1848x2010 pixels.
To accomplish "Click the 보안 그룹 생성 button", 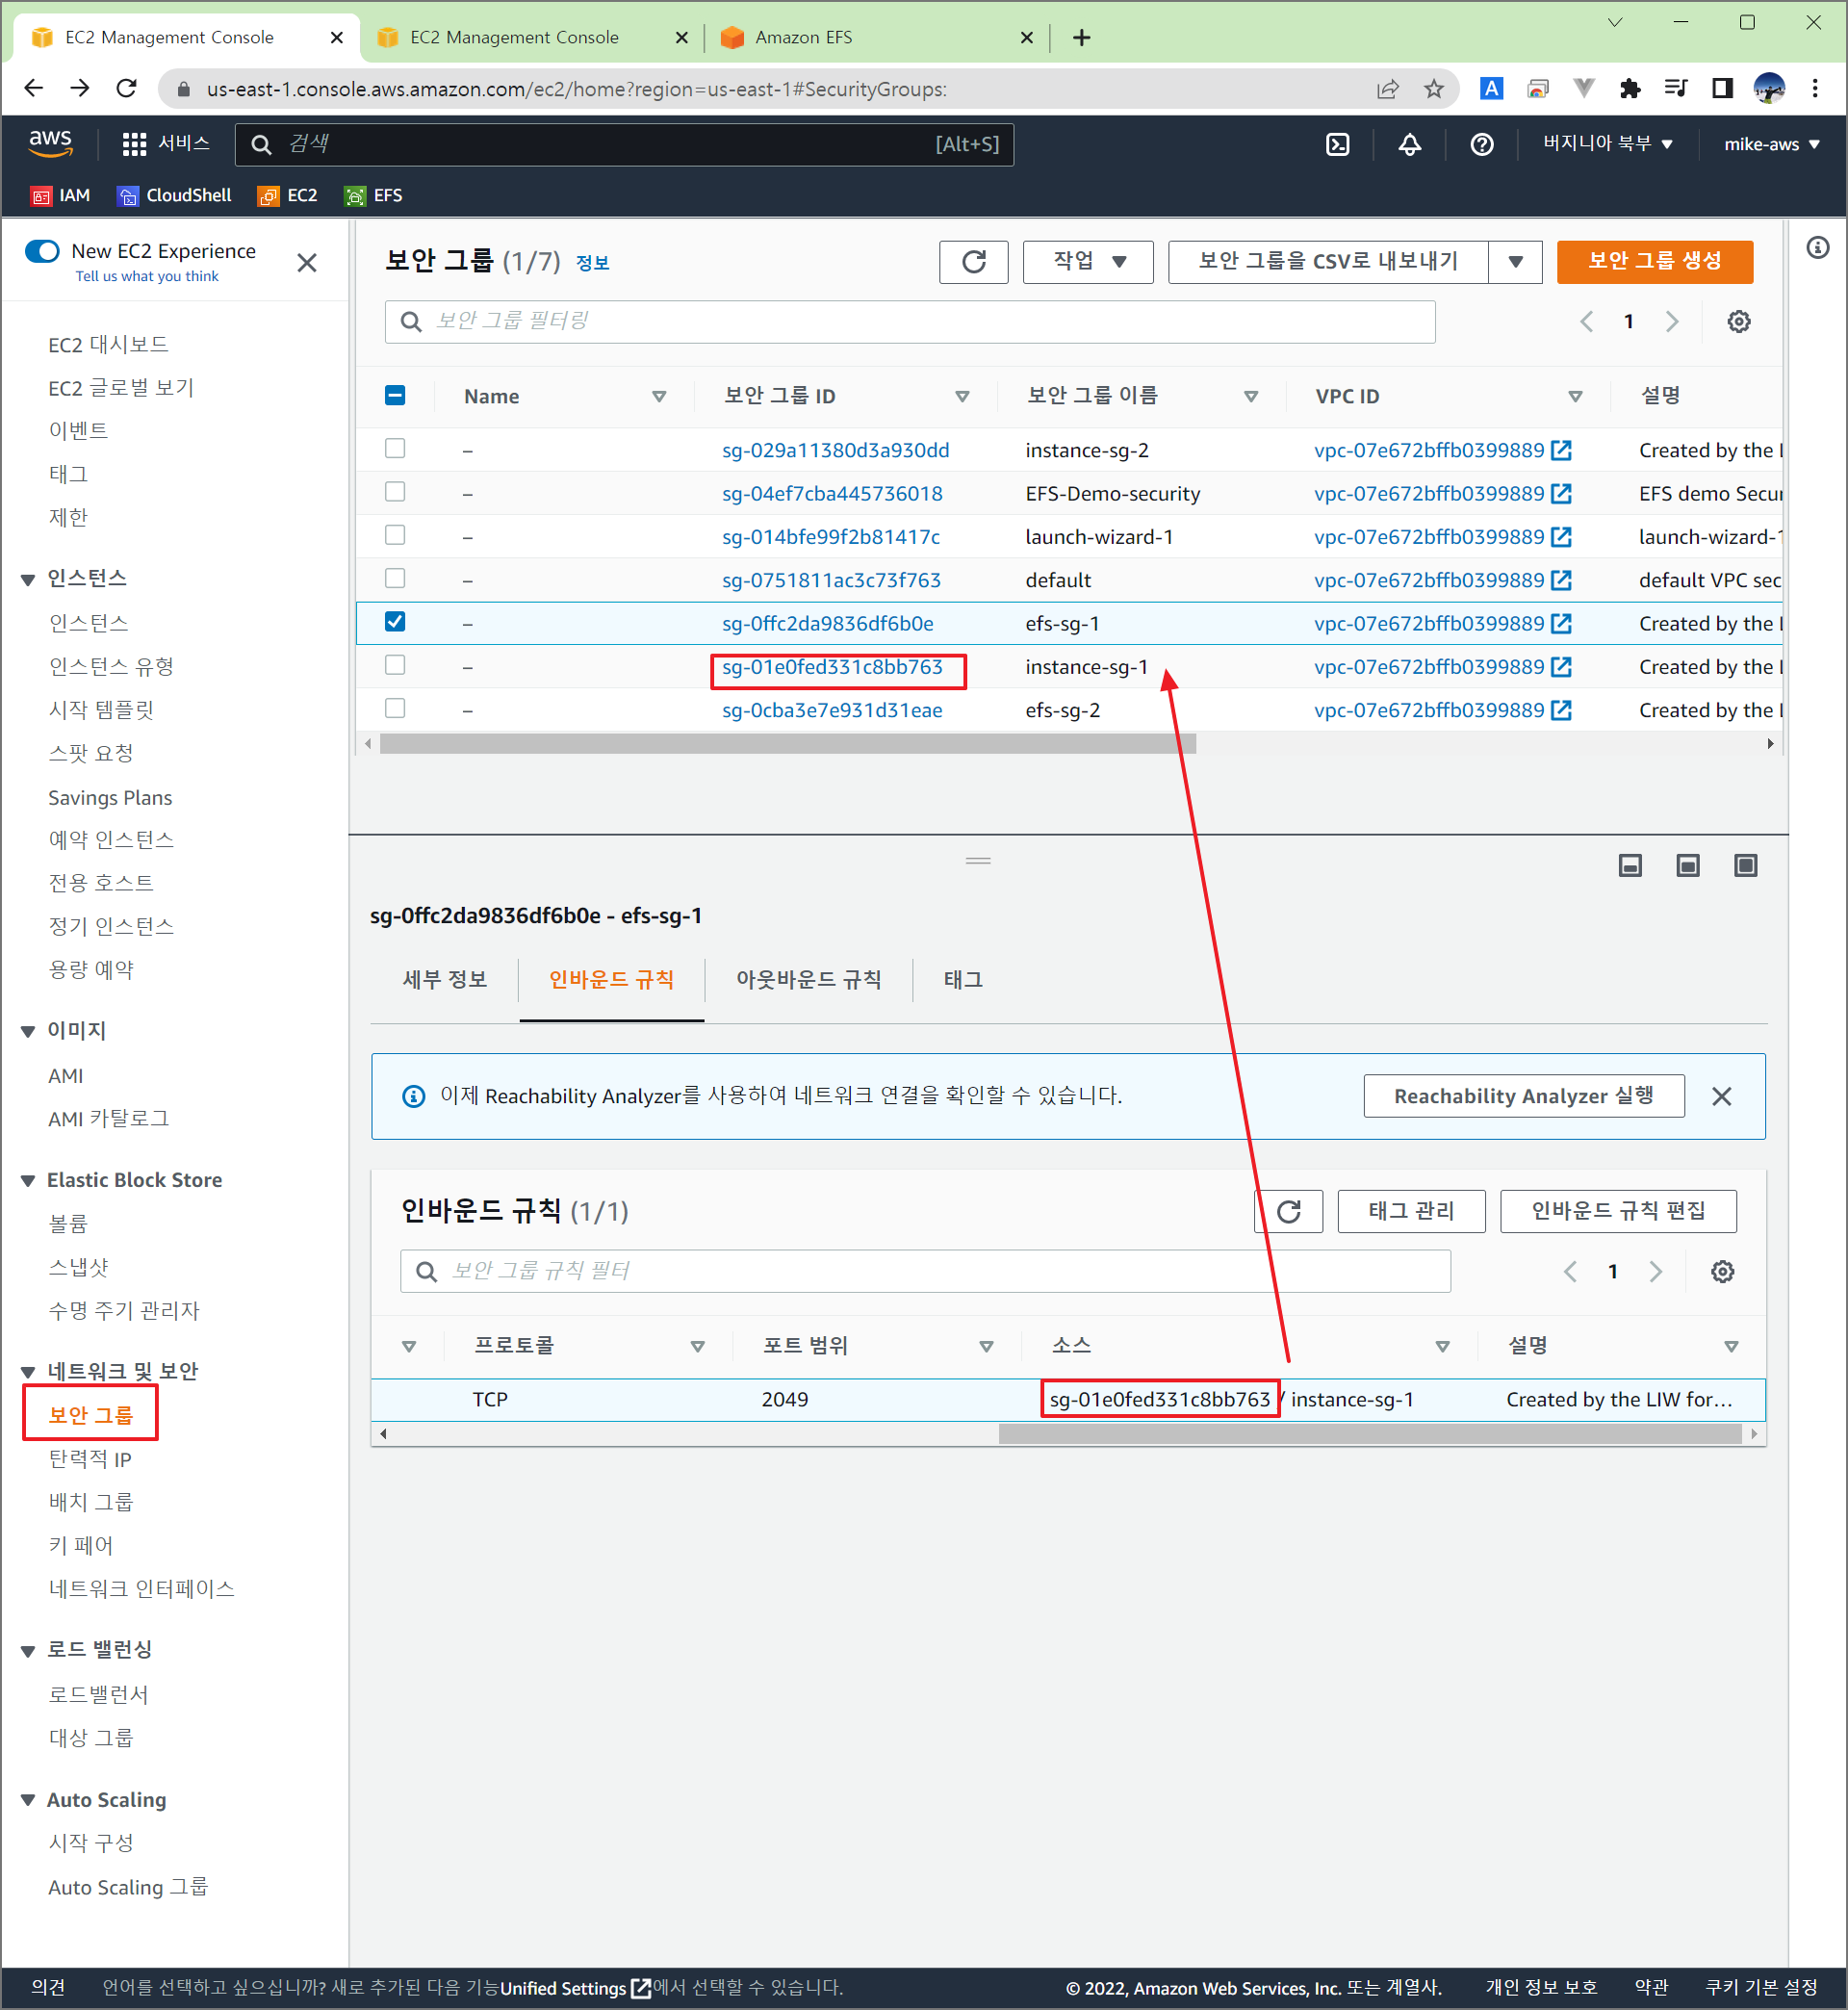I will [1653, 262].
